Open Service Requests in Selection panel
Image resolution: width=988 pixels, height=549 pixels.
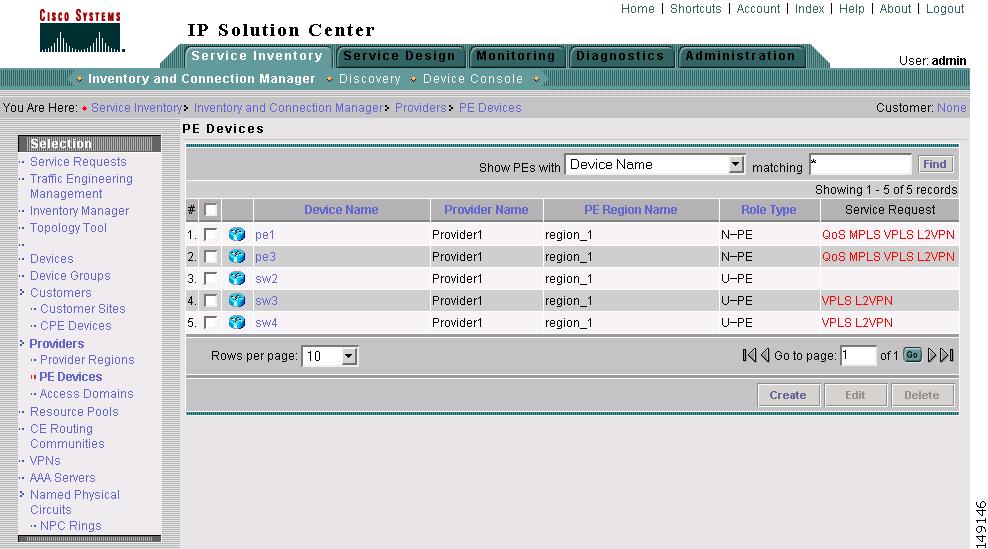click(78, 162)
